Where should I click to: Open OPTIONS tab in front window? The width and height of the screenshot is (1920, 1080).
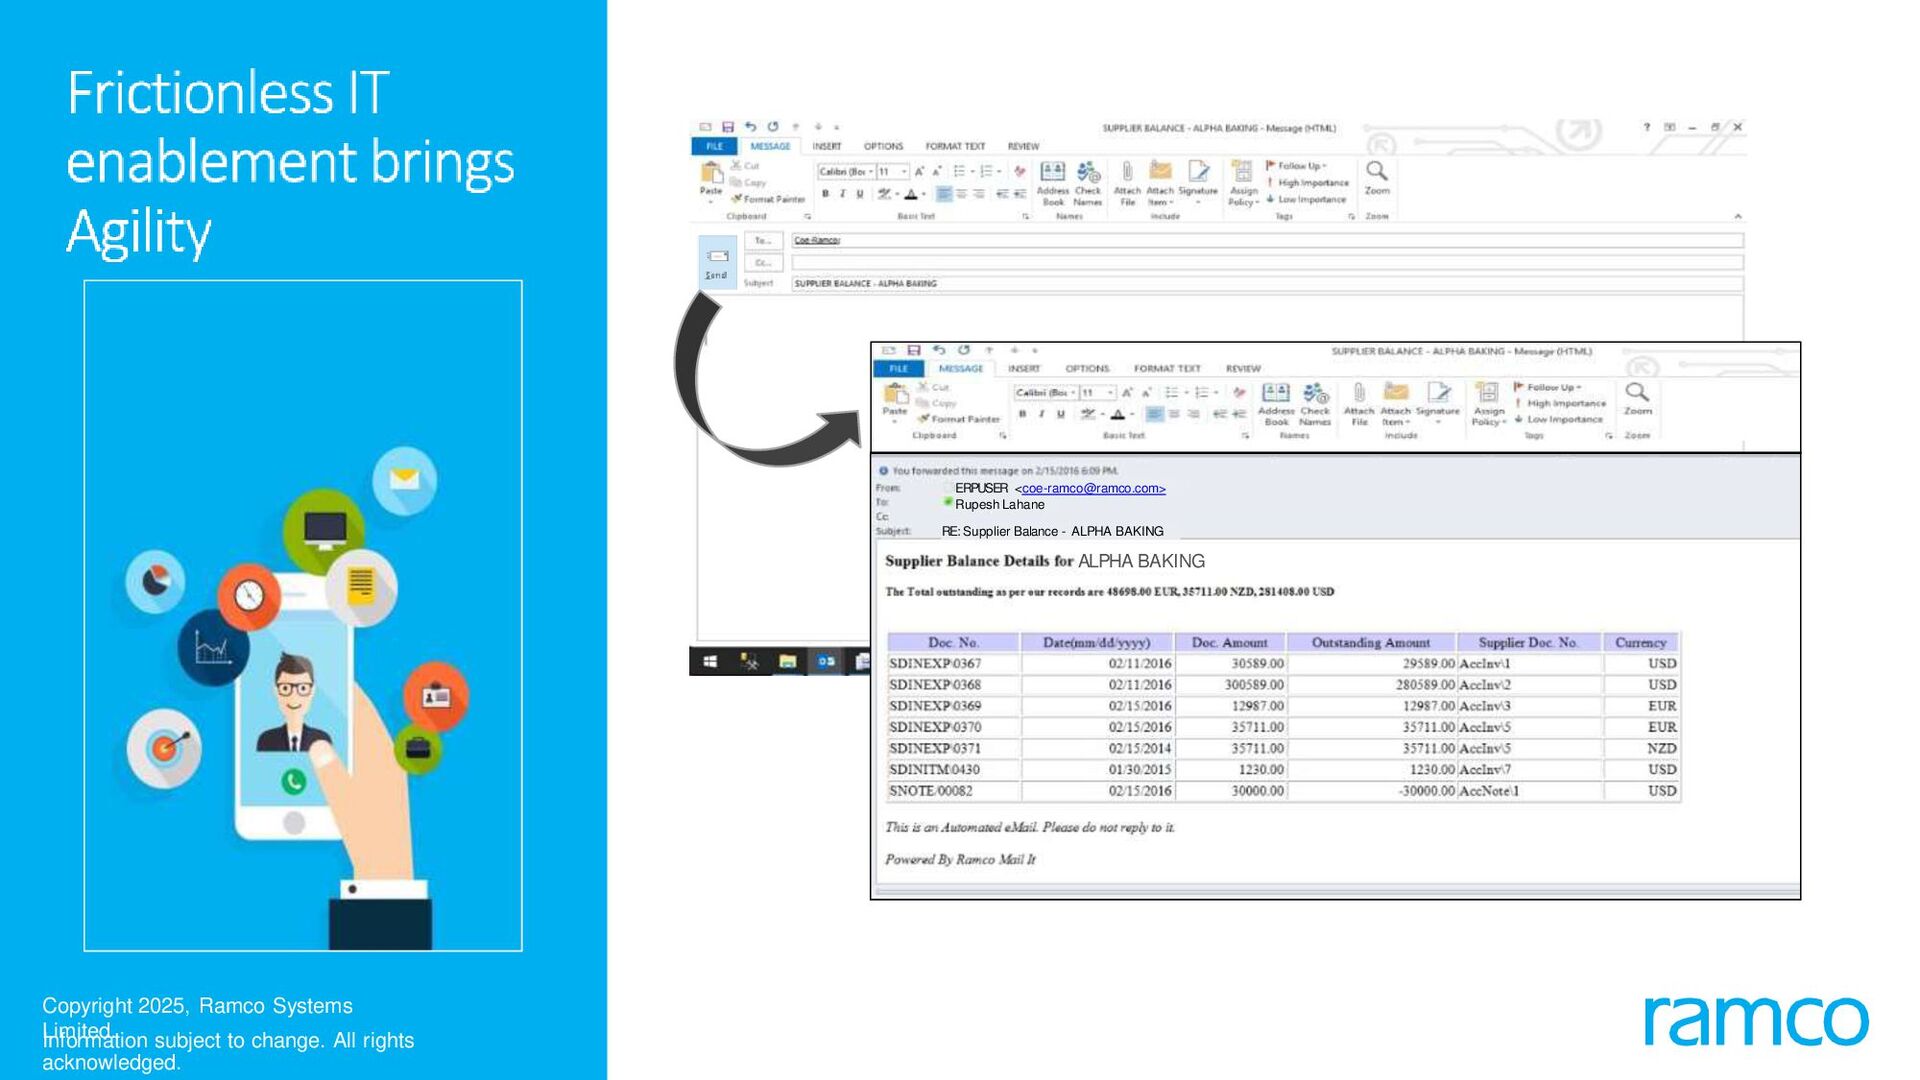1087,369
